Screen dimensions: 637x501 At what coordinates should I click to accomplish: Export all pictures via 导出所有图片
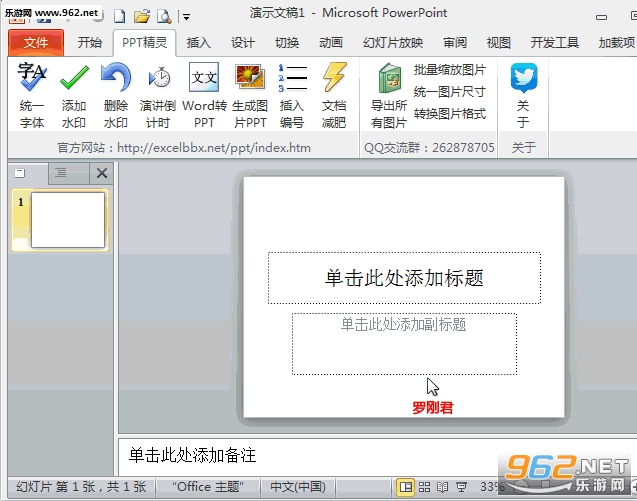point(389,95)
